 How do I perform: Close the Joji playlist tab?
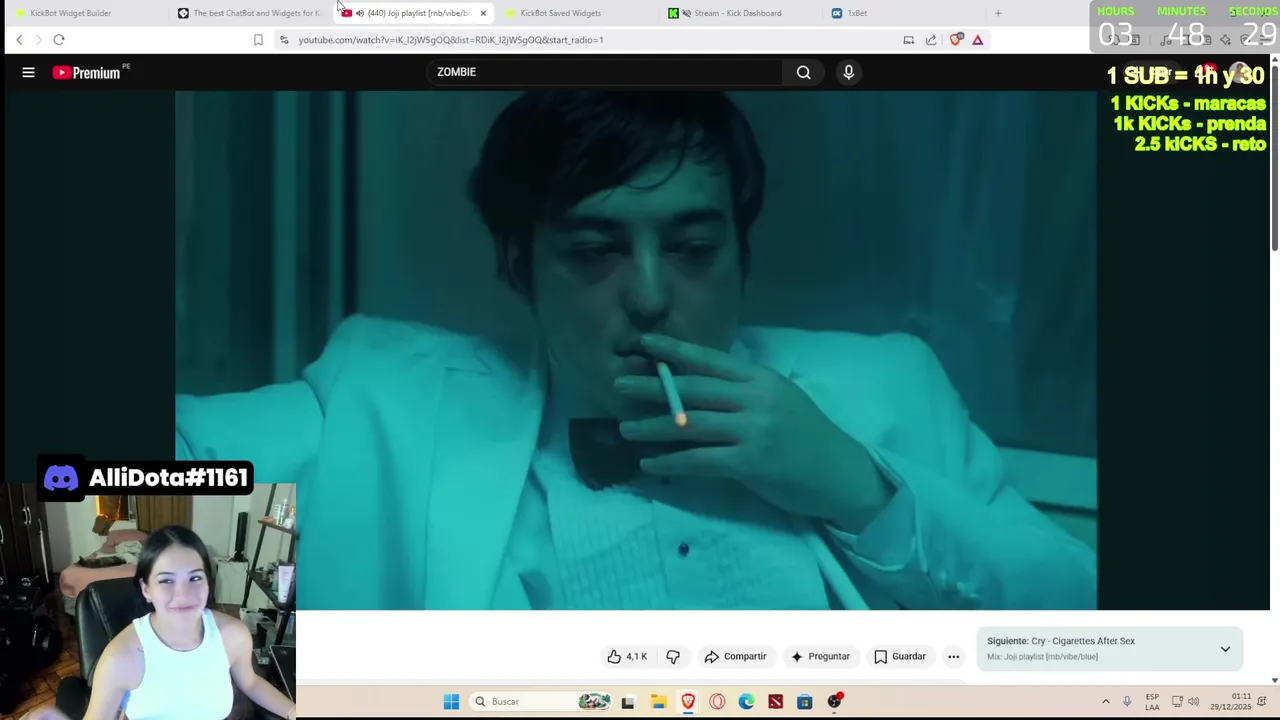point(483,13)
